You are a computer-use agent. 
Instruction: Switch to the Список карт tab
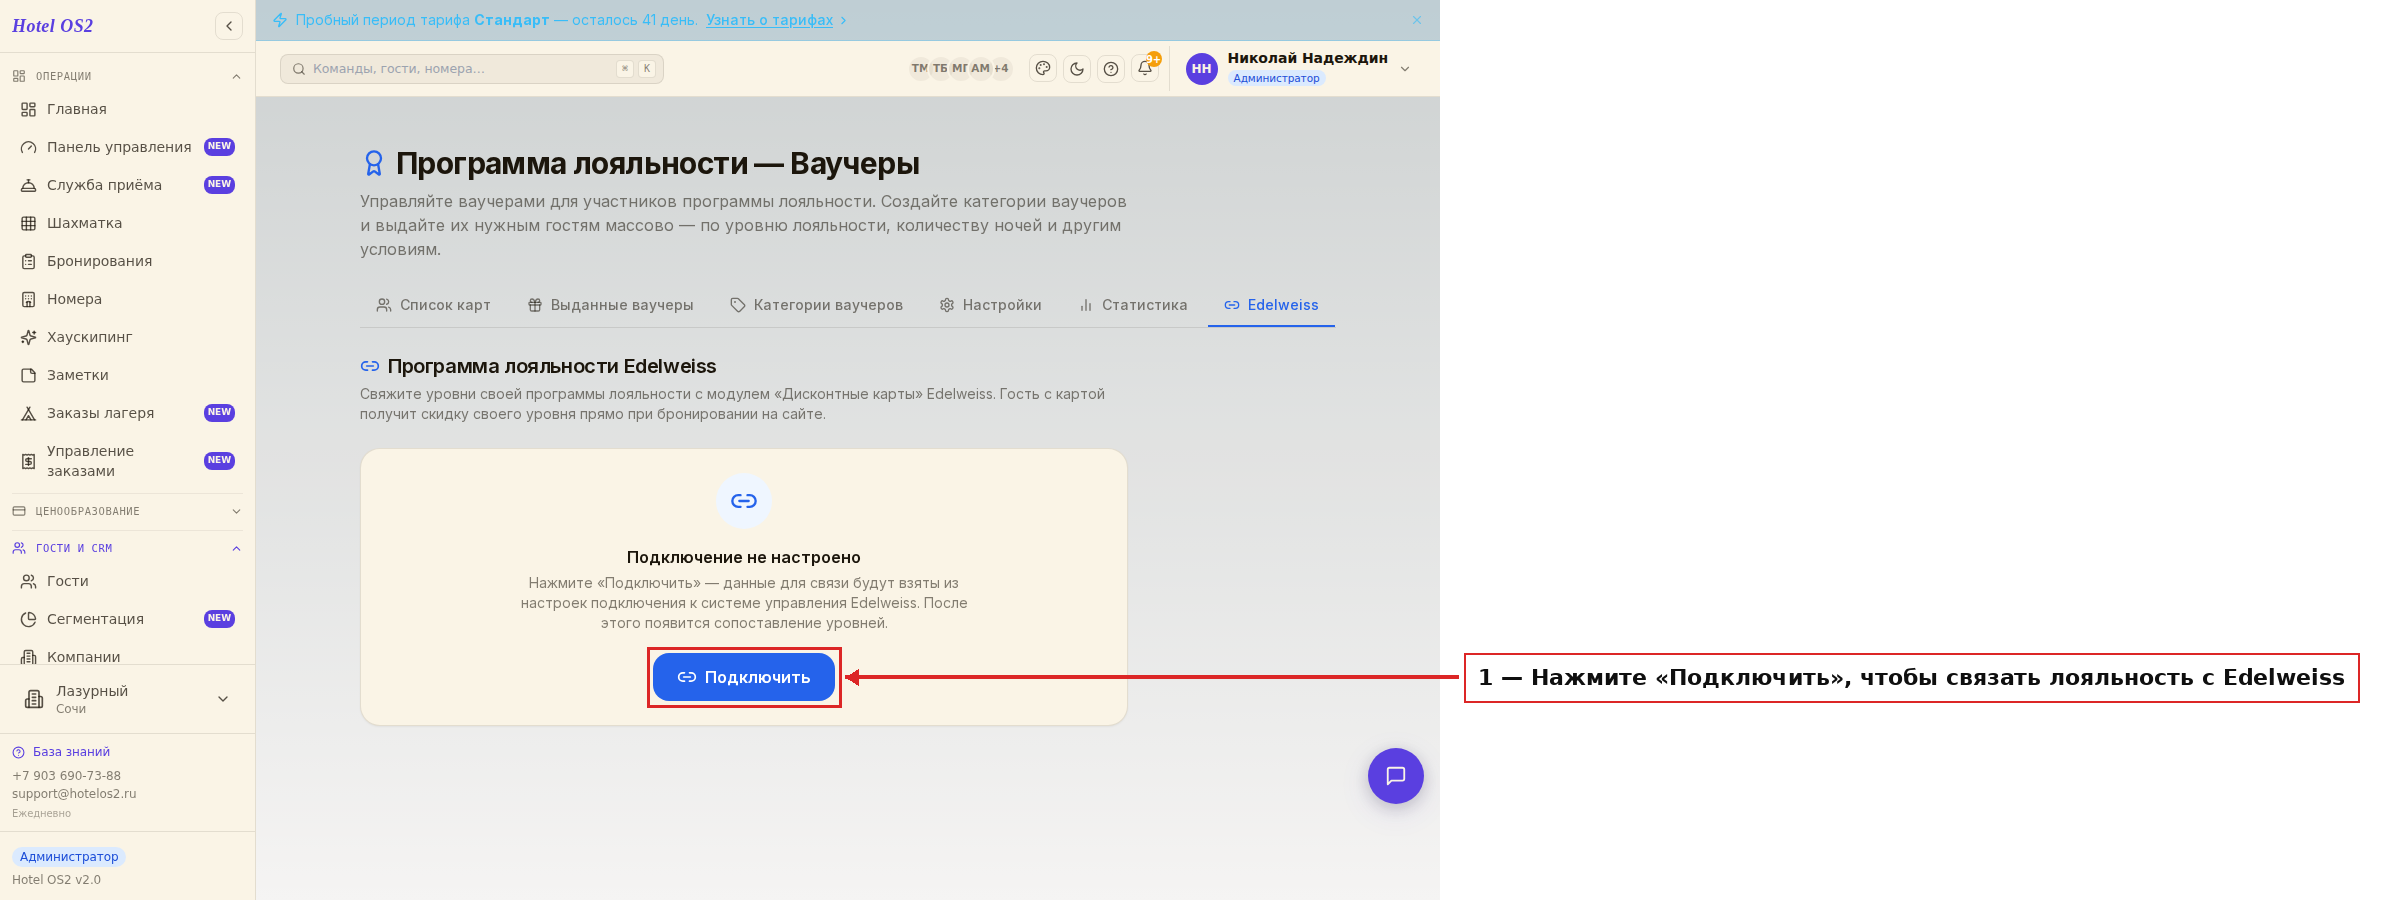click(433, 305)
